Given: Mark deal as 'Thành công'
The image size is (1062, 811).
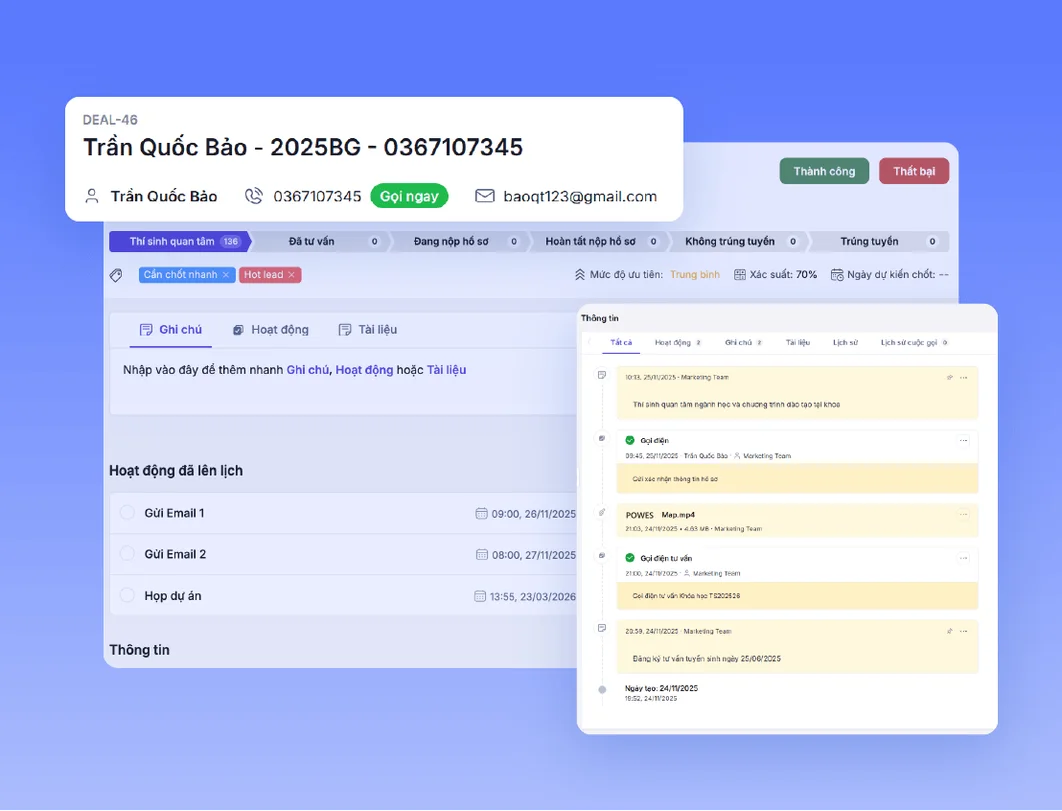Looking at the screenshot, I should [x=824, y=171].
